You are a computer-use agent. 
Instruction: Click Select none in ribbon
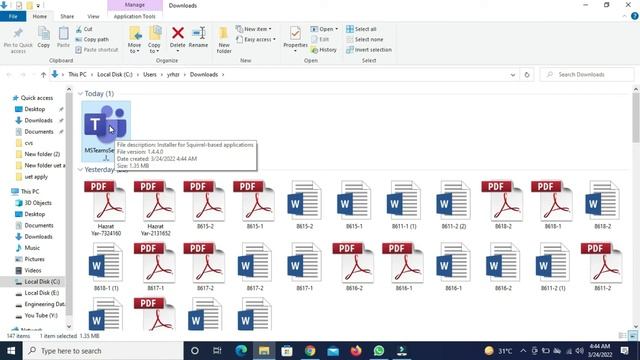point(364,40)
